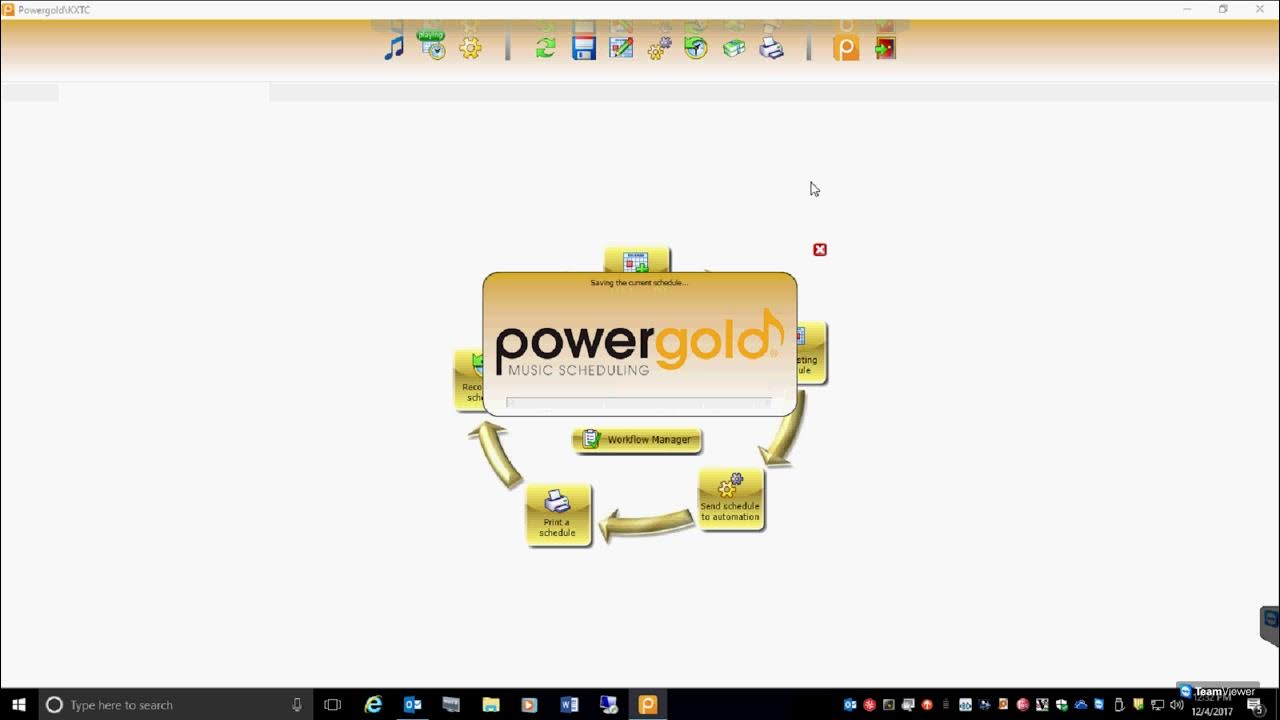Switch to Powergold taskbar button
The height and width of the screenshot is (720, 1280).
pyautogui.click(x=648, y=705)
